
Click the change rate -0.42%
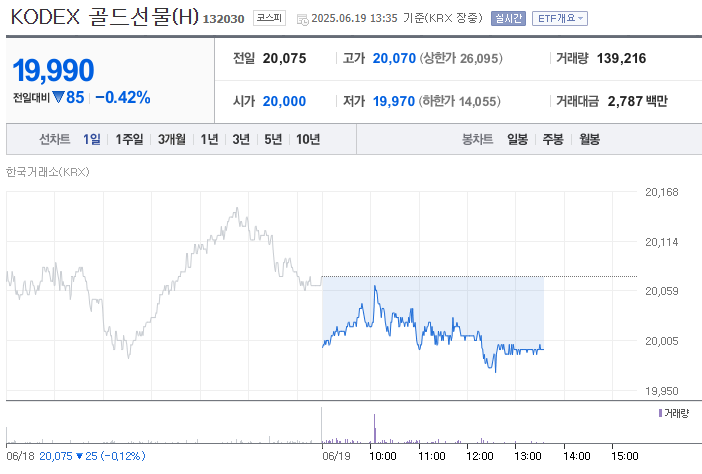click(123, 97)
